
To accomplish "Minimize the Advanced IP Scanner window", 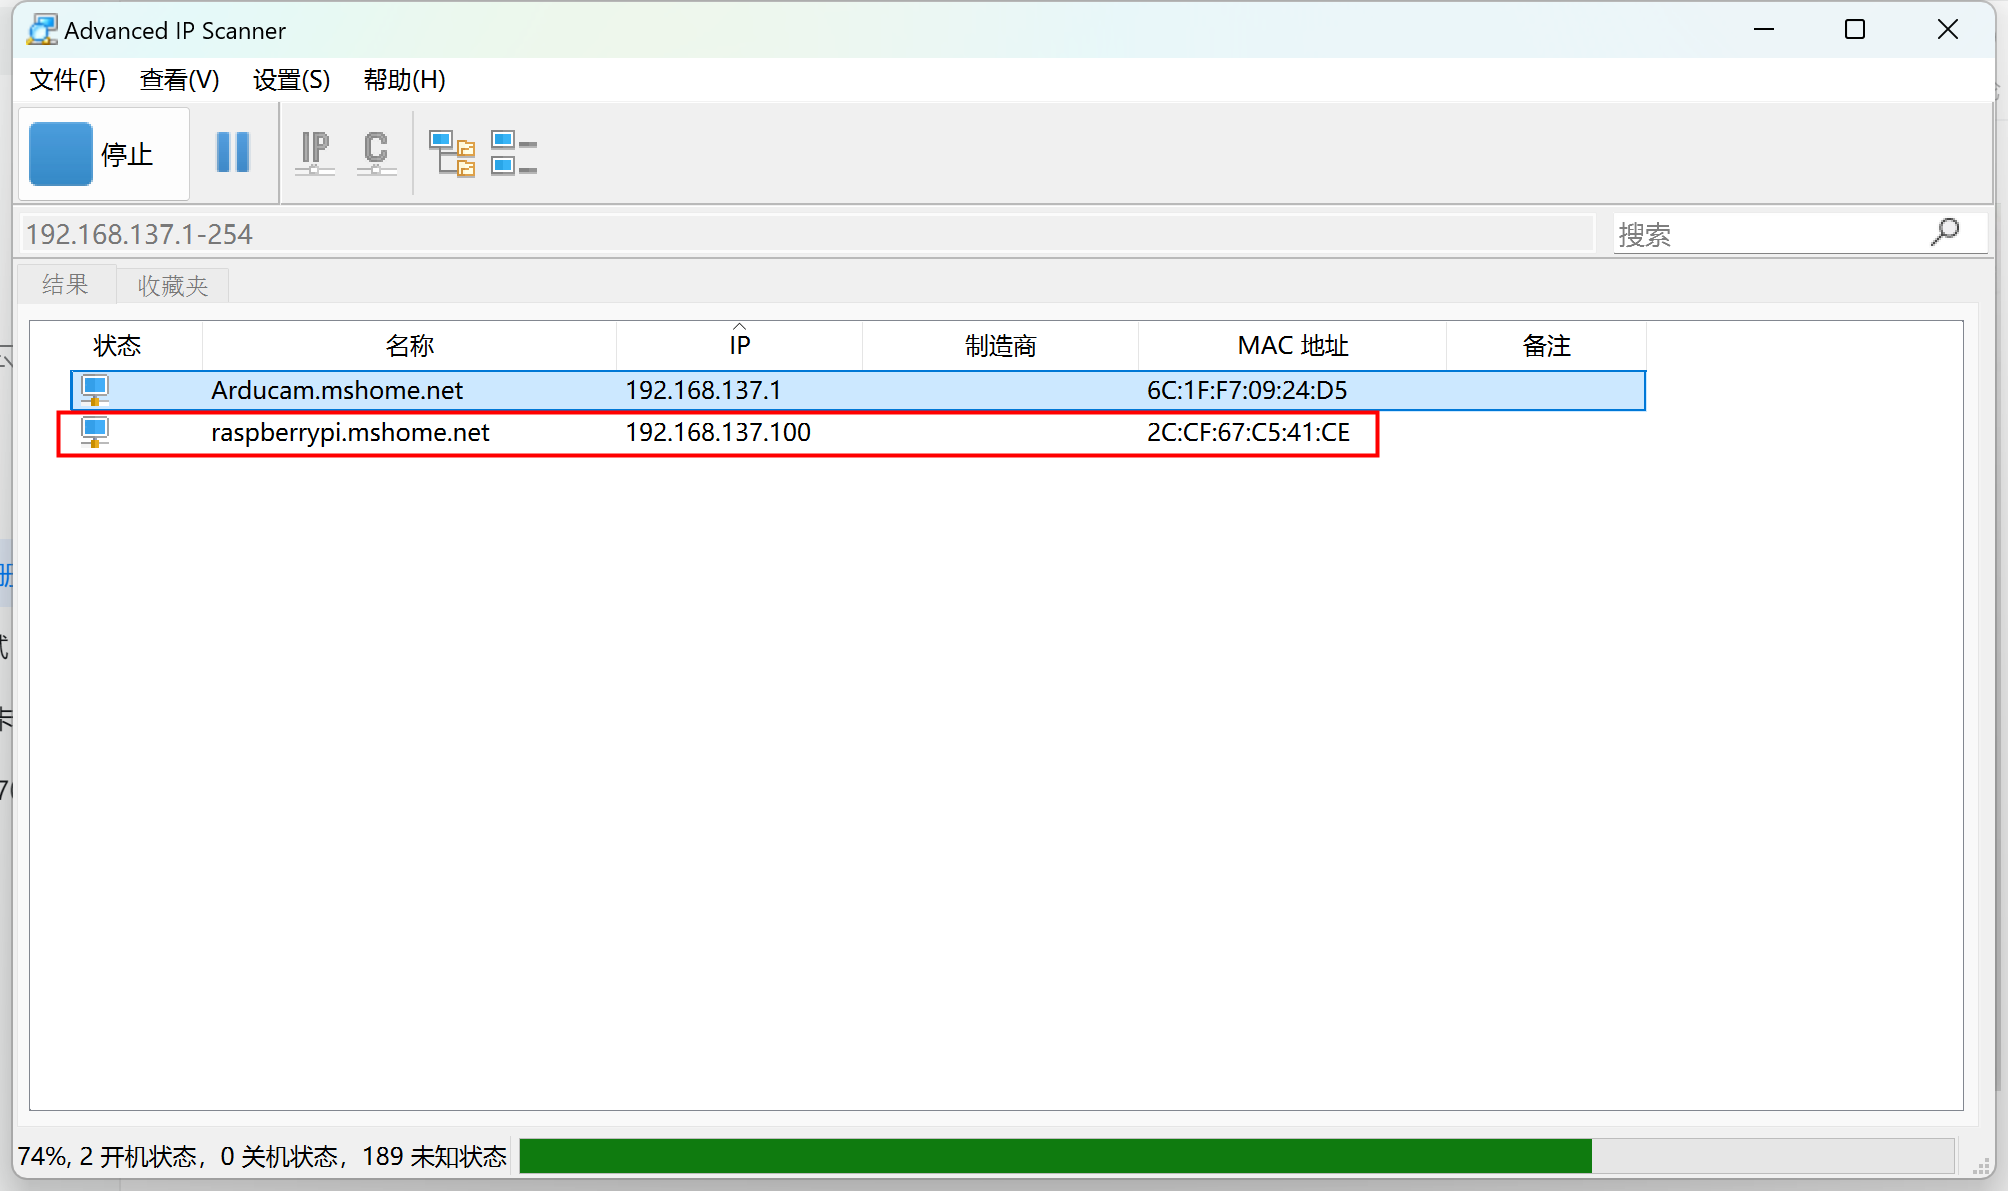I will pos(1764,30).
